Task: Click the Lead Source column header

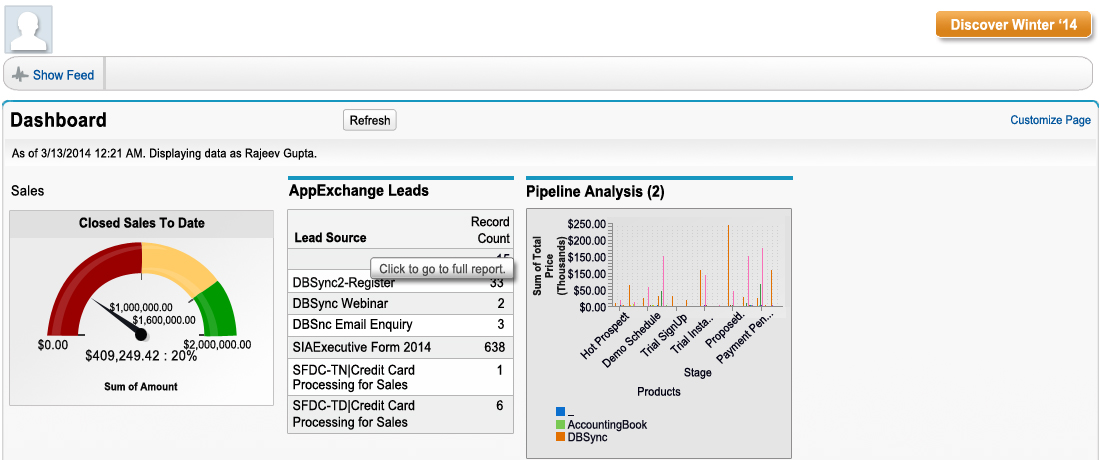Action: click(330, 238)
